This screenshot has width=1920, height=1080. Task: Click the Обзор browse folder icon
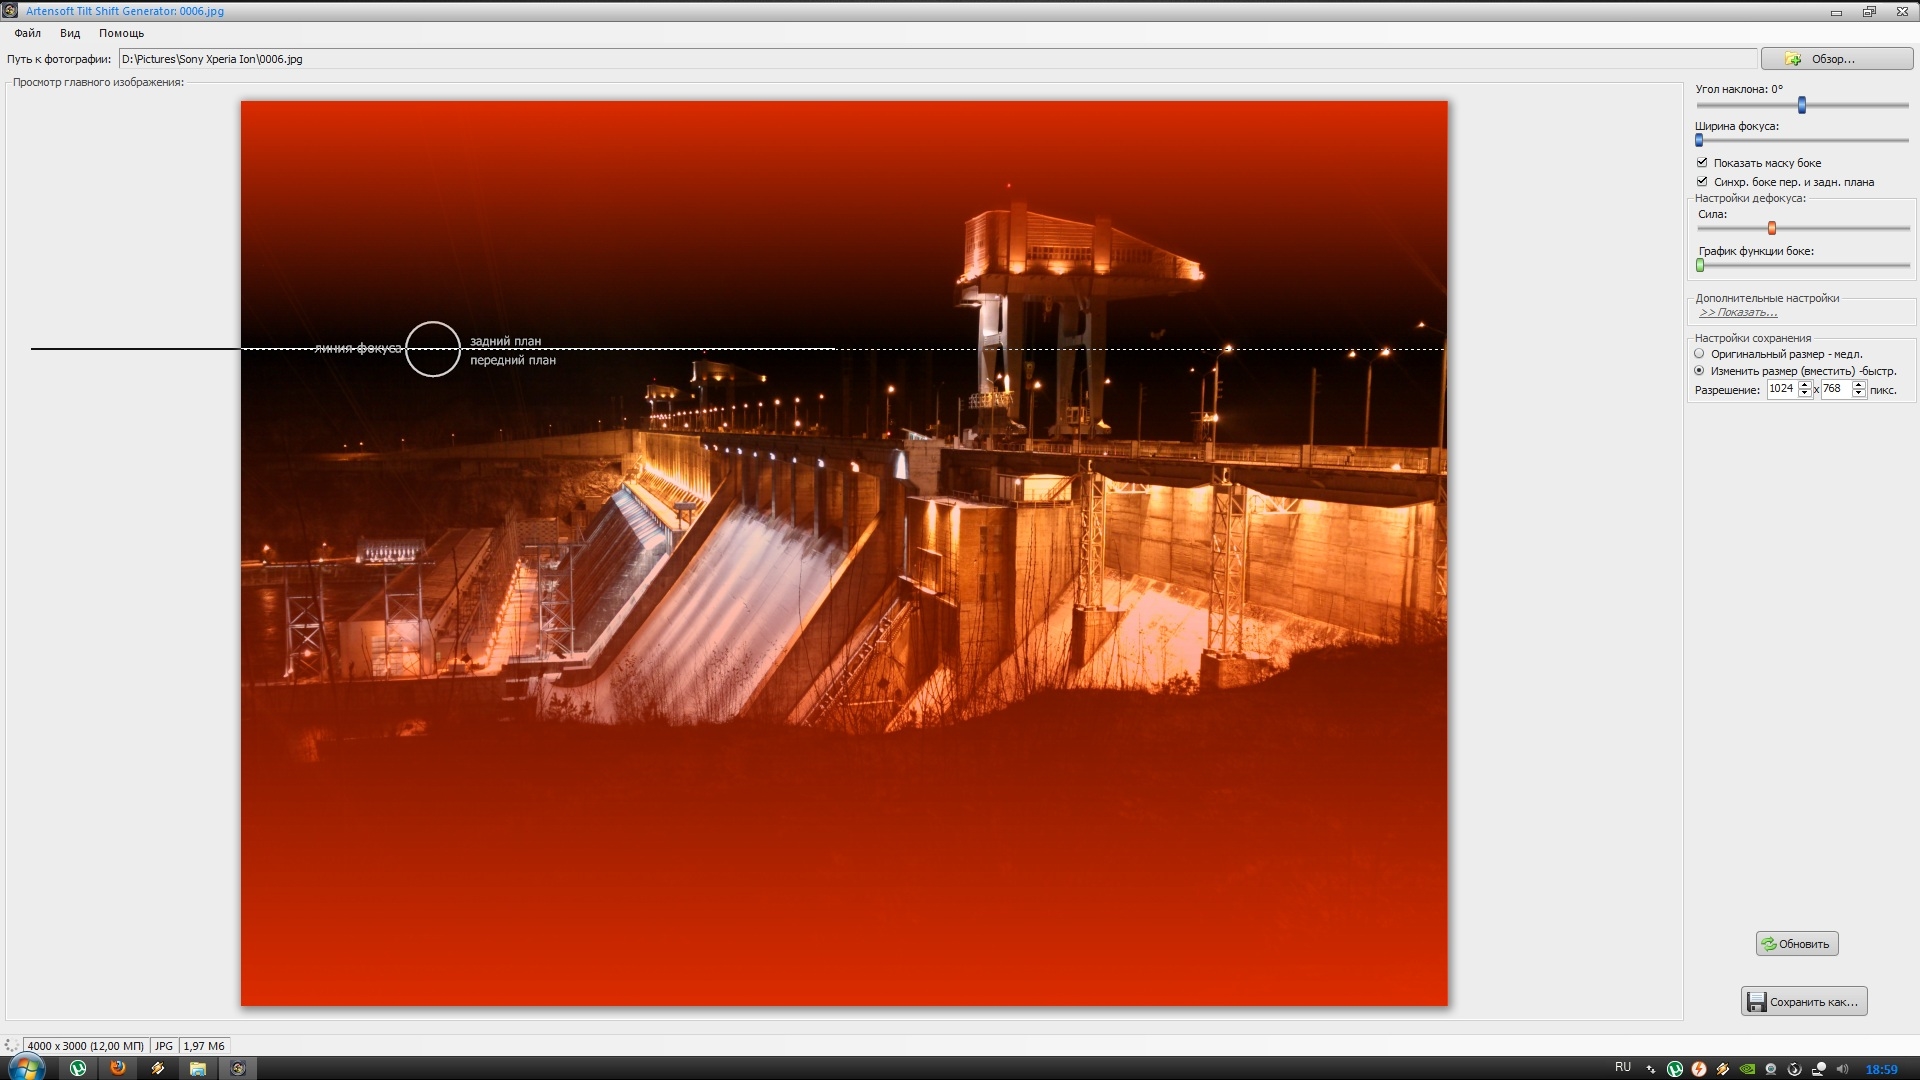1793,59
